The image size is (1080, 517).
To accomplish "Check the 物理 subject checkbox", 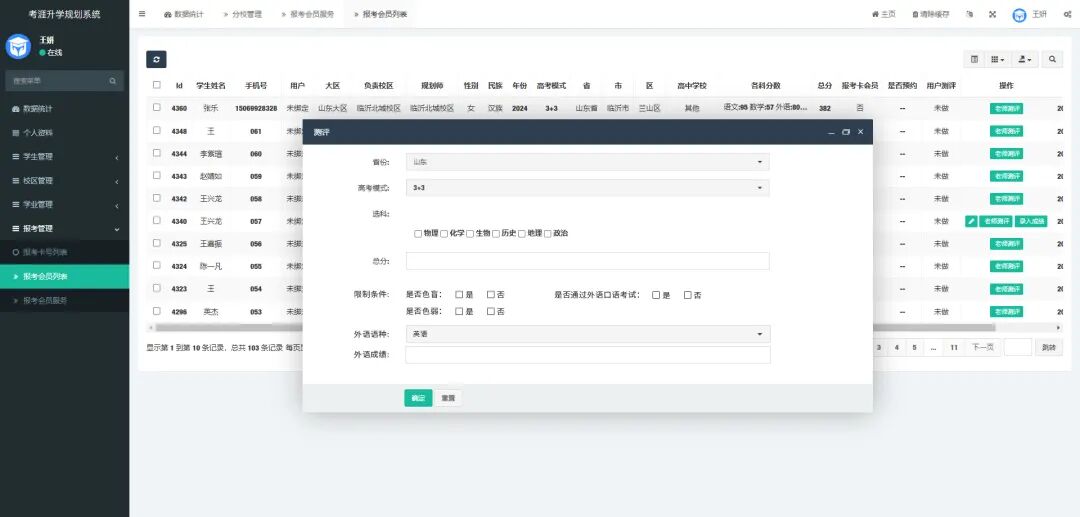I will pos(418,234).
